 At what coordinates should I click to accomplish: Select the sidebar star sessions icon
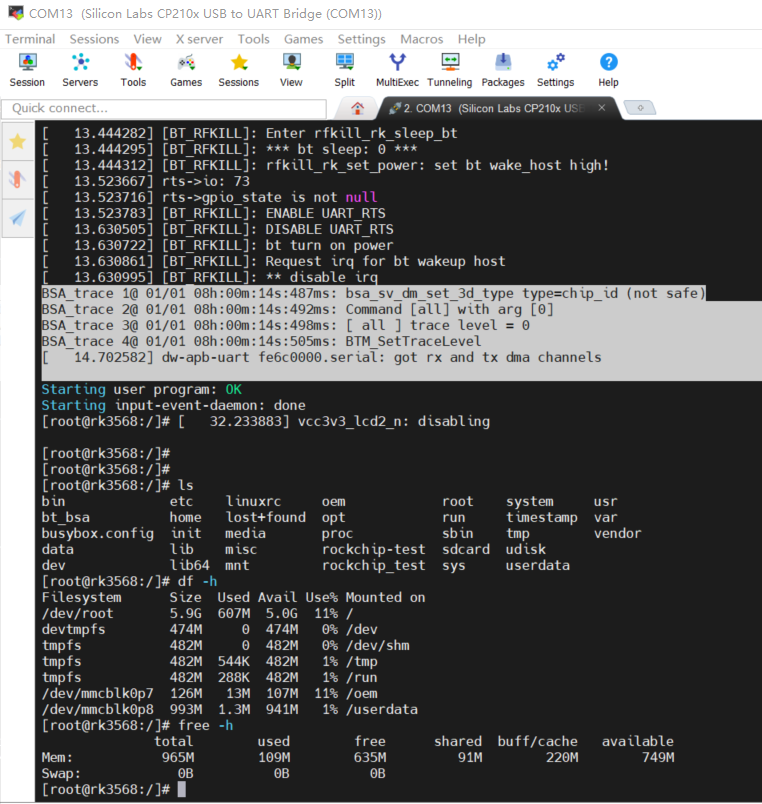pos(18,141)
